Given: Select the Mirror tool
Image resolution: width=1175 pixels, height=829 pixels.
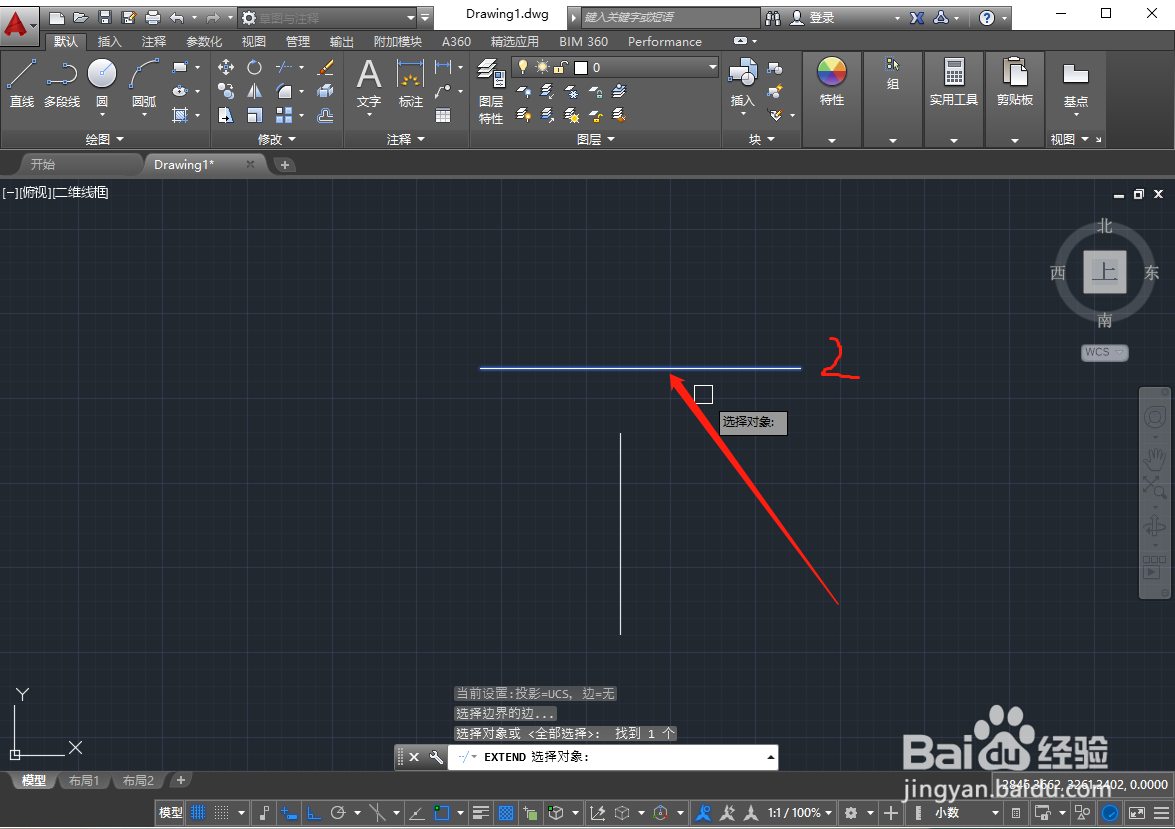Looking at the screenshot, I should coord(255,91).
